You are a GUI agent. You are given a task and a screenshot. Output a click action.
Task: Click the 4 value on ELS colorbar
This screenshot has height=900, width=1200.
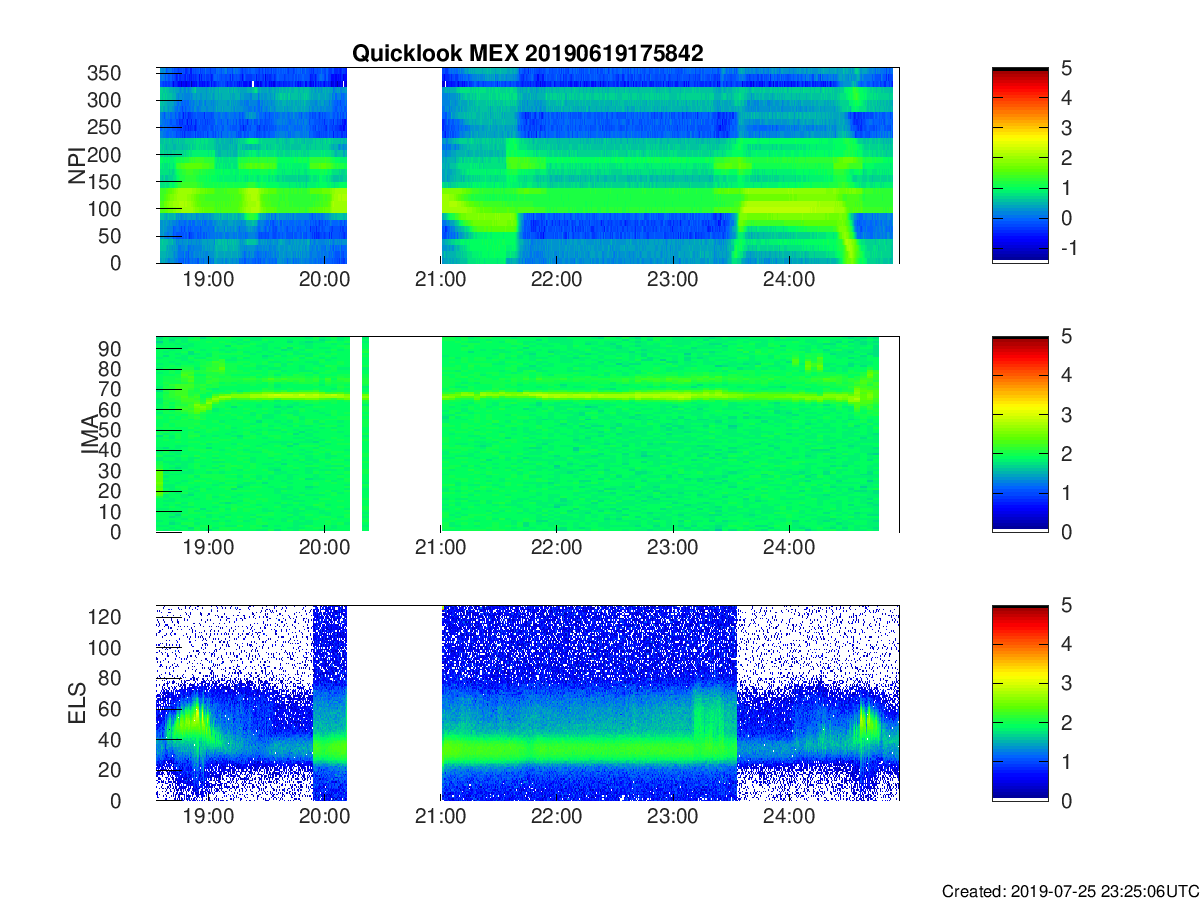(1066, 645)
